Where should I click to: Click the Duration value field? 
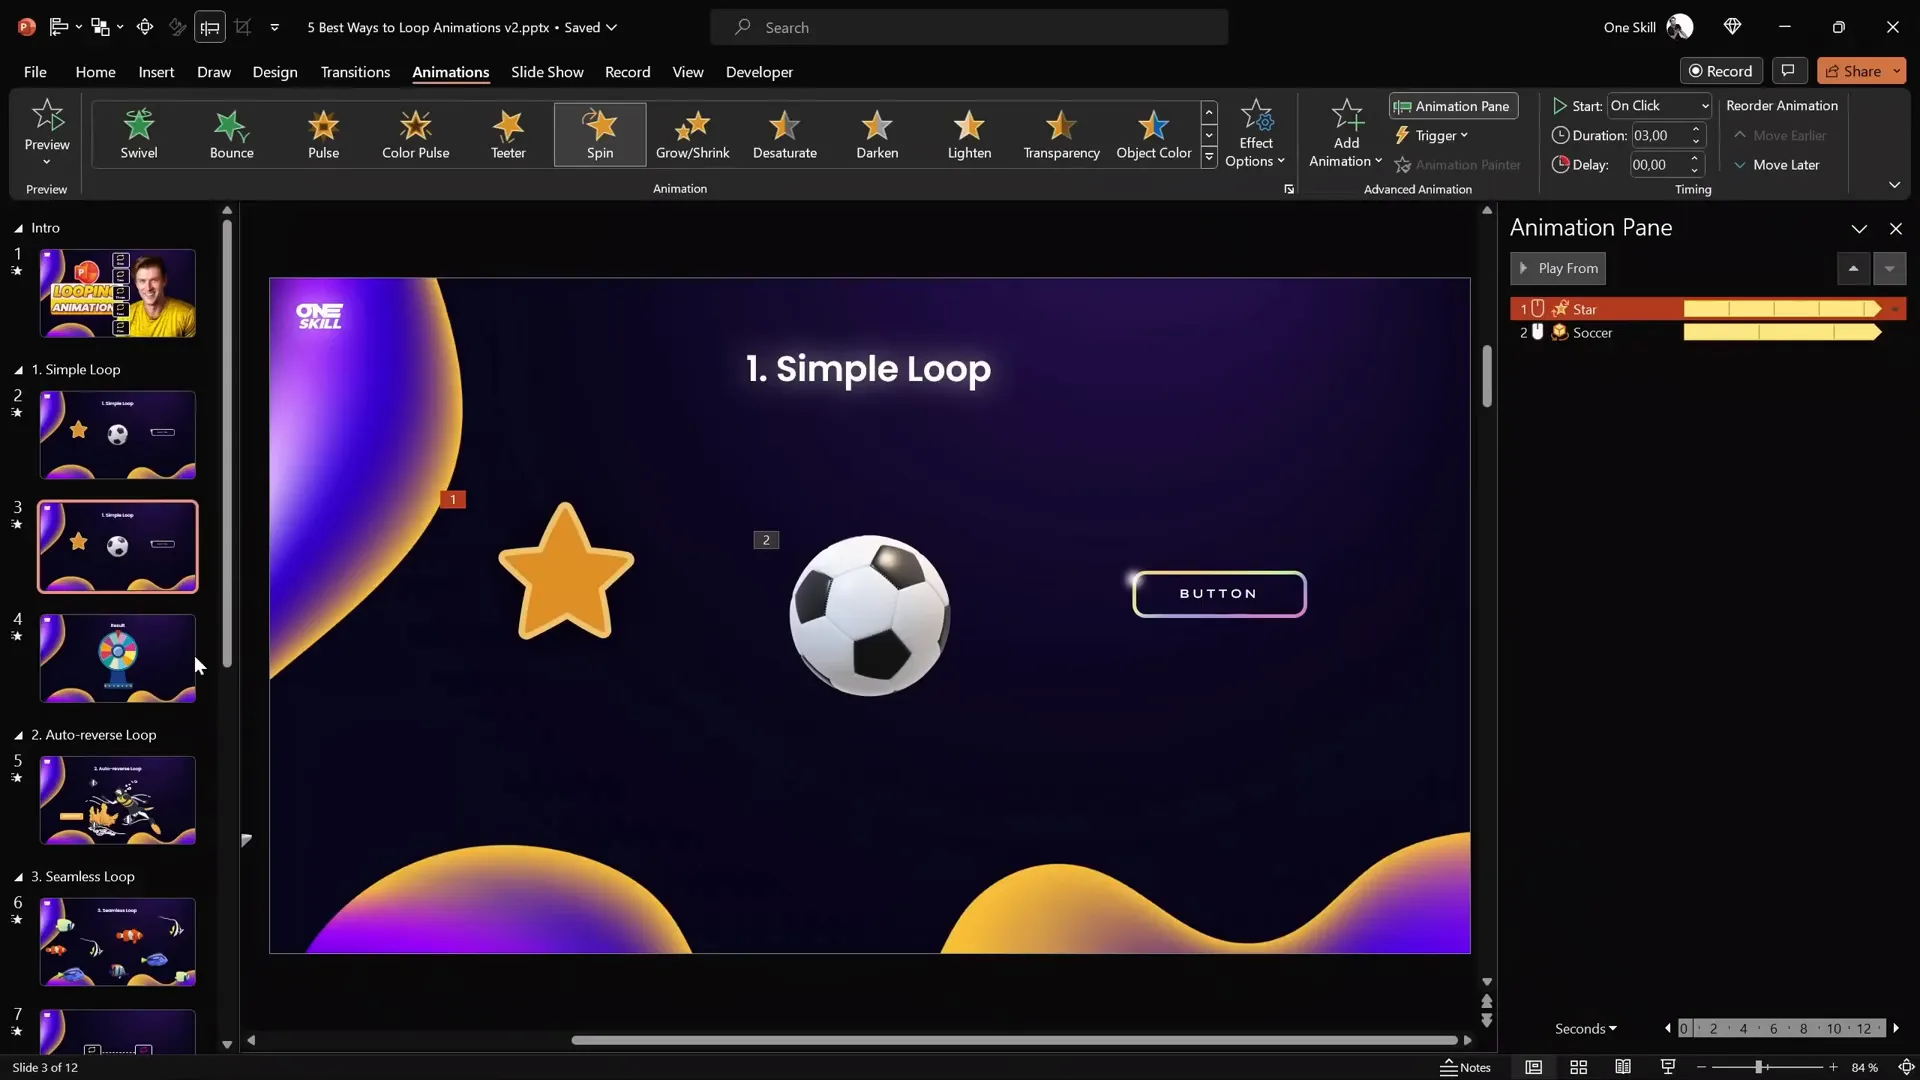point(1658,135)
